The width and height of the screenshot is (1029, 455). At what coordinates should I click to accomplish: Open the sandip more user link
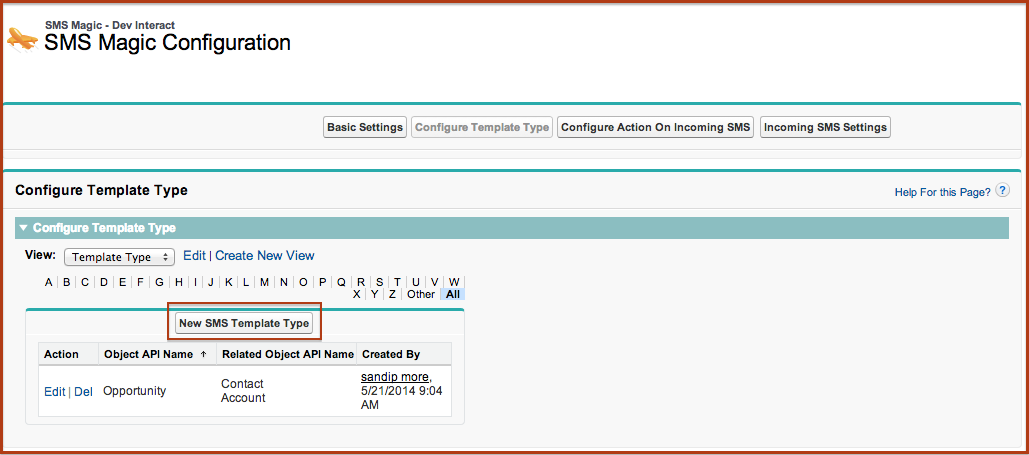coord(395,377)
